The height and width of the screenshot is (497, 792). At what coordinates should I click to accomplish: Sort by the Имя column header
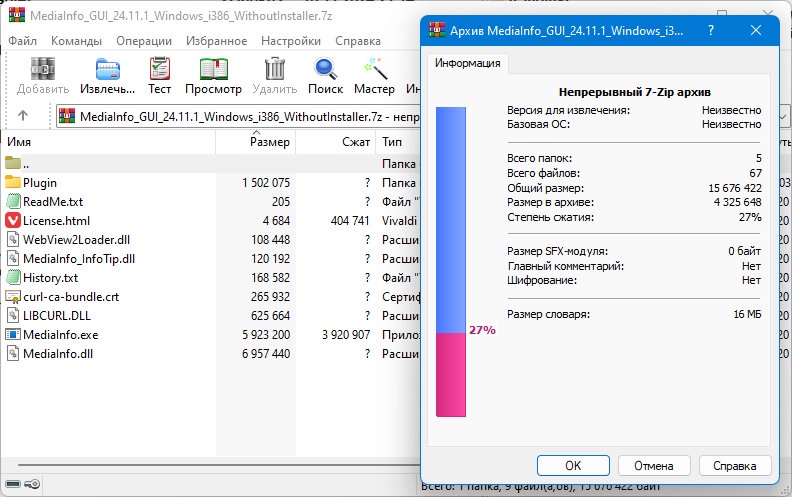coord(109,142)
